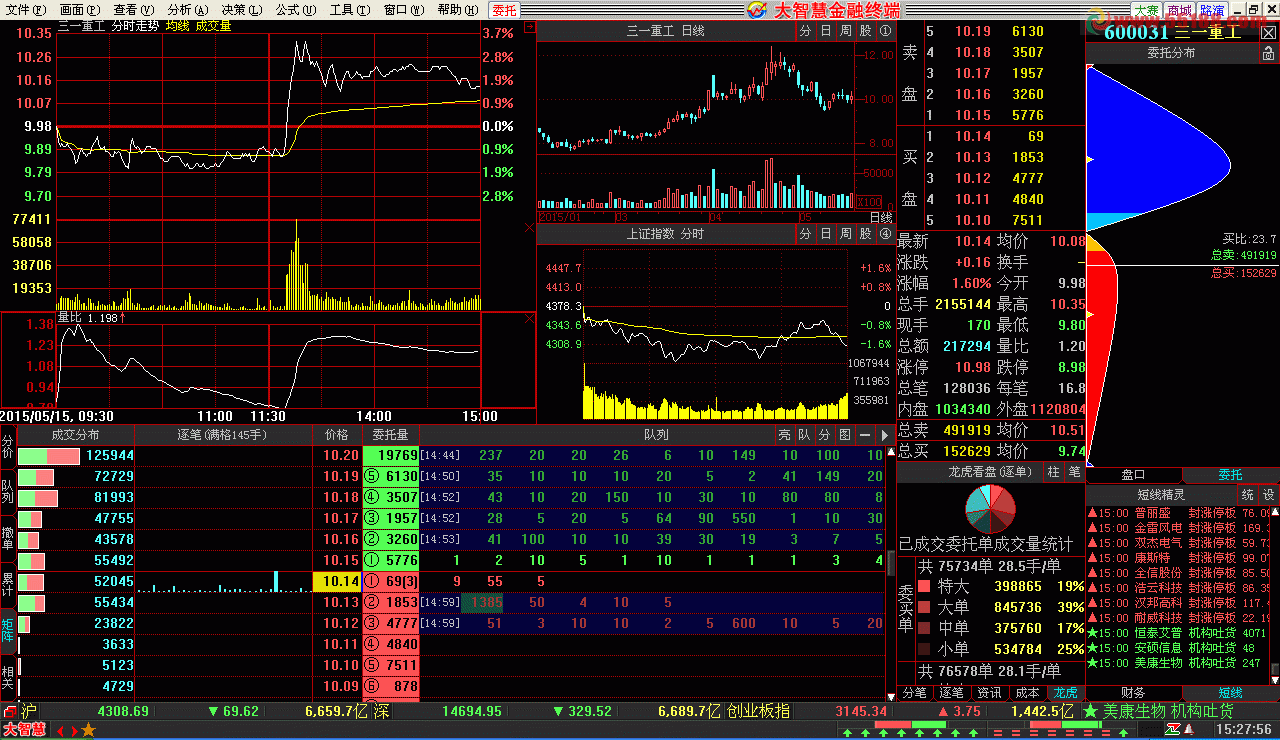
Task: Toggle 分 option in queue header
Action: (x=824, y=435)
